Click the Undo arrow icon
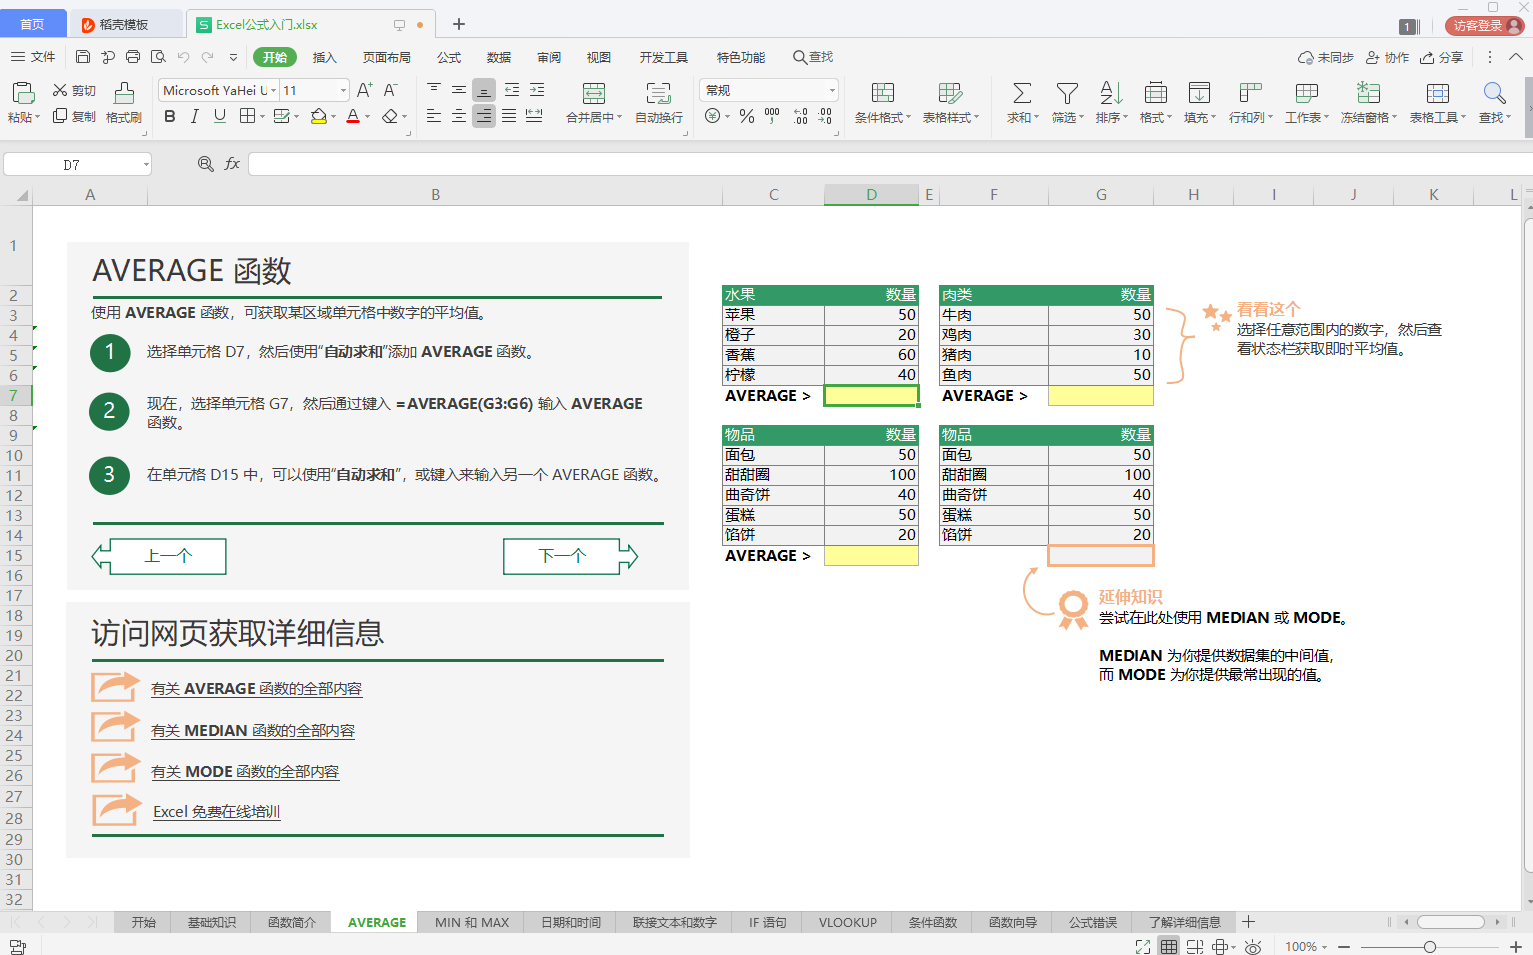This screenshot has width=1533, height=955. point(183,57)
